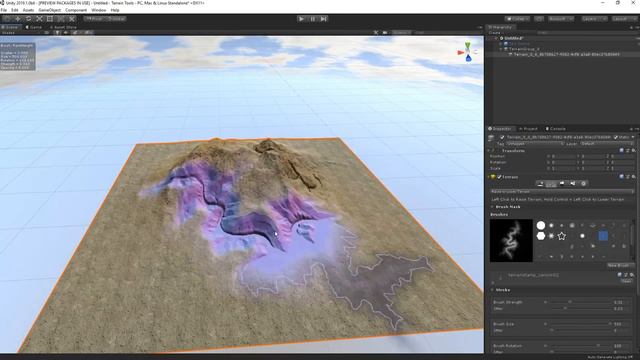Open the Raise or Lower Terrain tool dropdown
This screenshot has width=640, height=360.
click(x=562, y=191)
